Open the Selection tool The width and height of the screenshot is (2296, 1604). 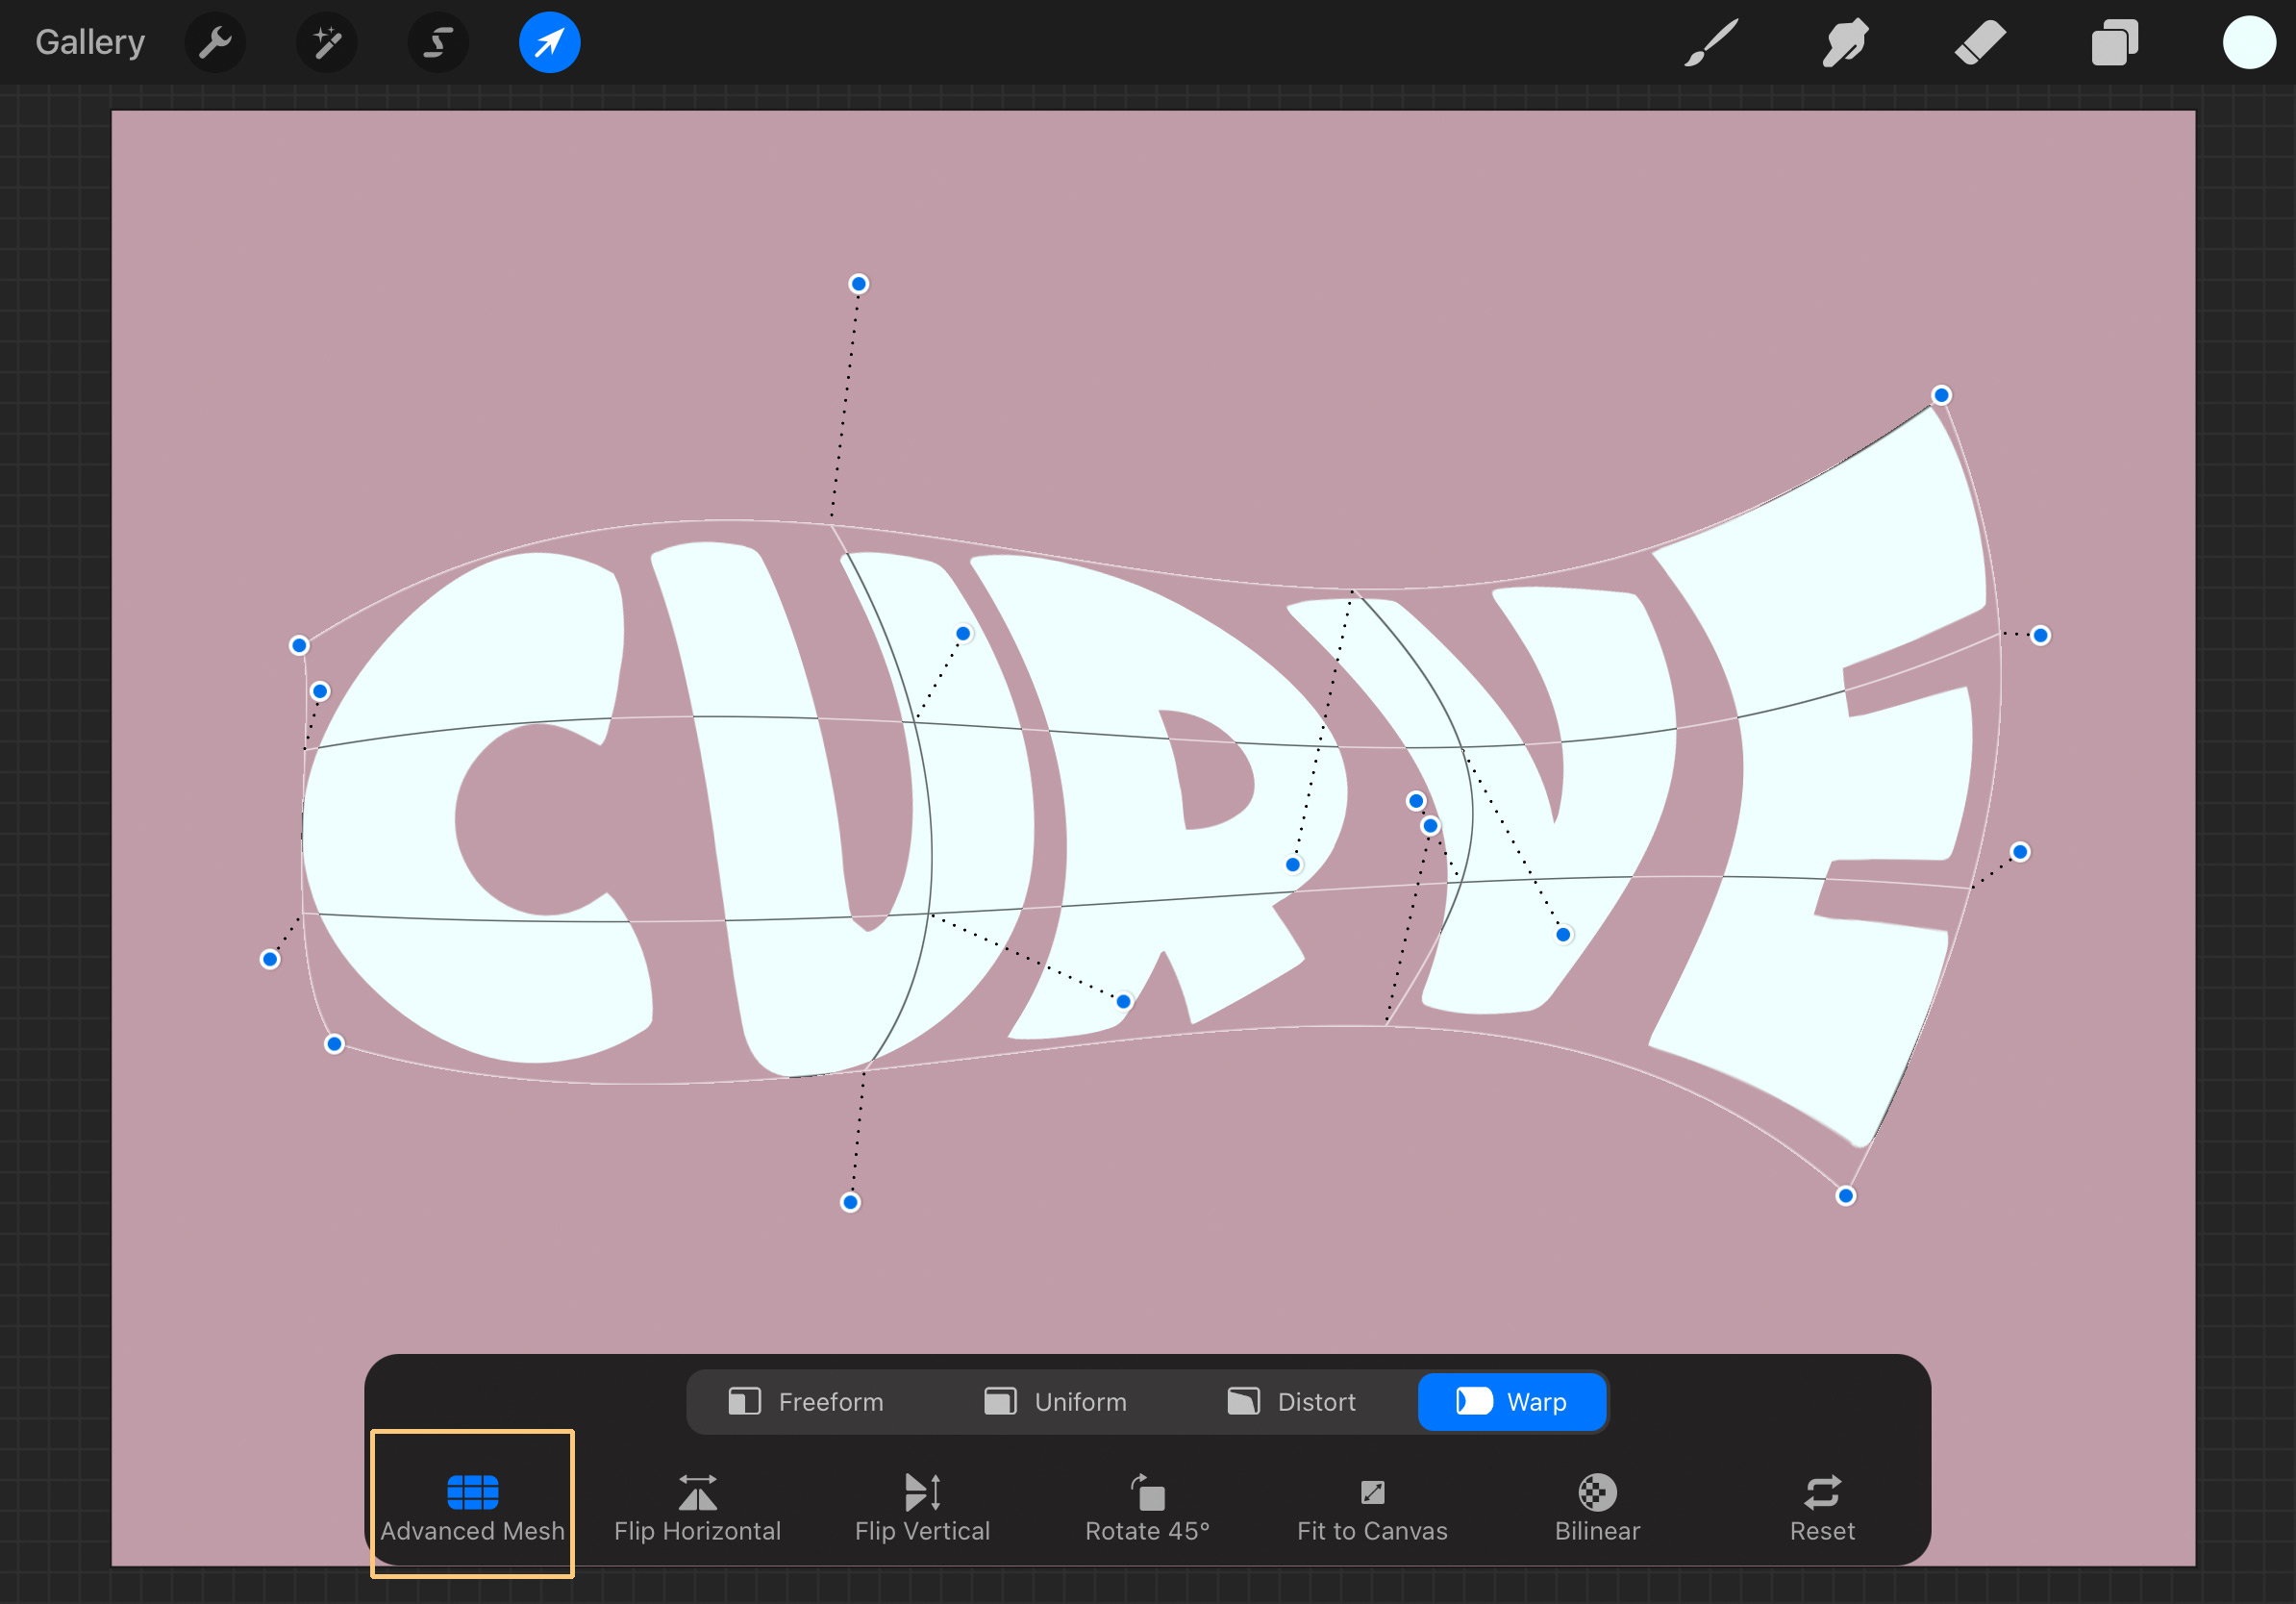(438, 42)
